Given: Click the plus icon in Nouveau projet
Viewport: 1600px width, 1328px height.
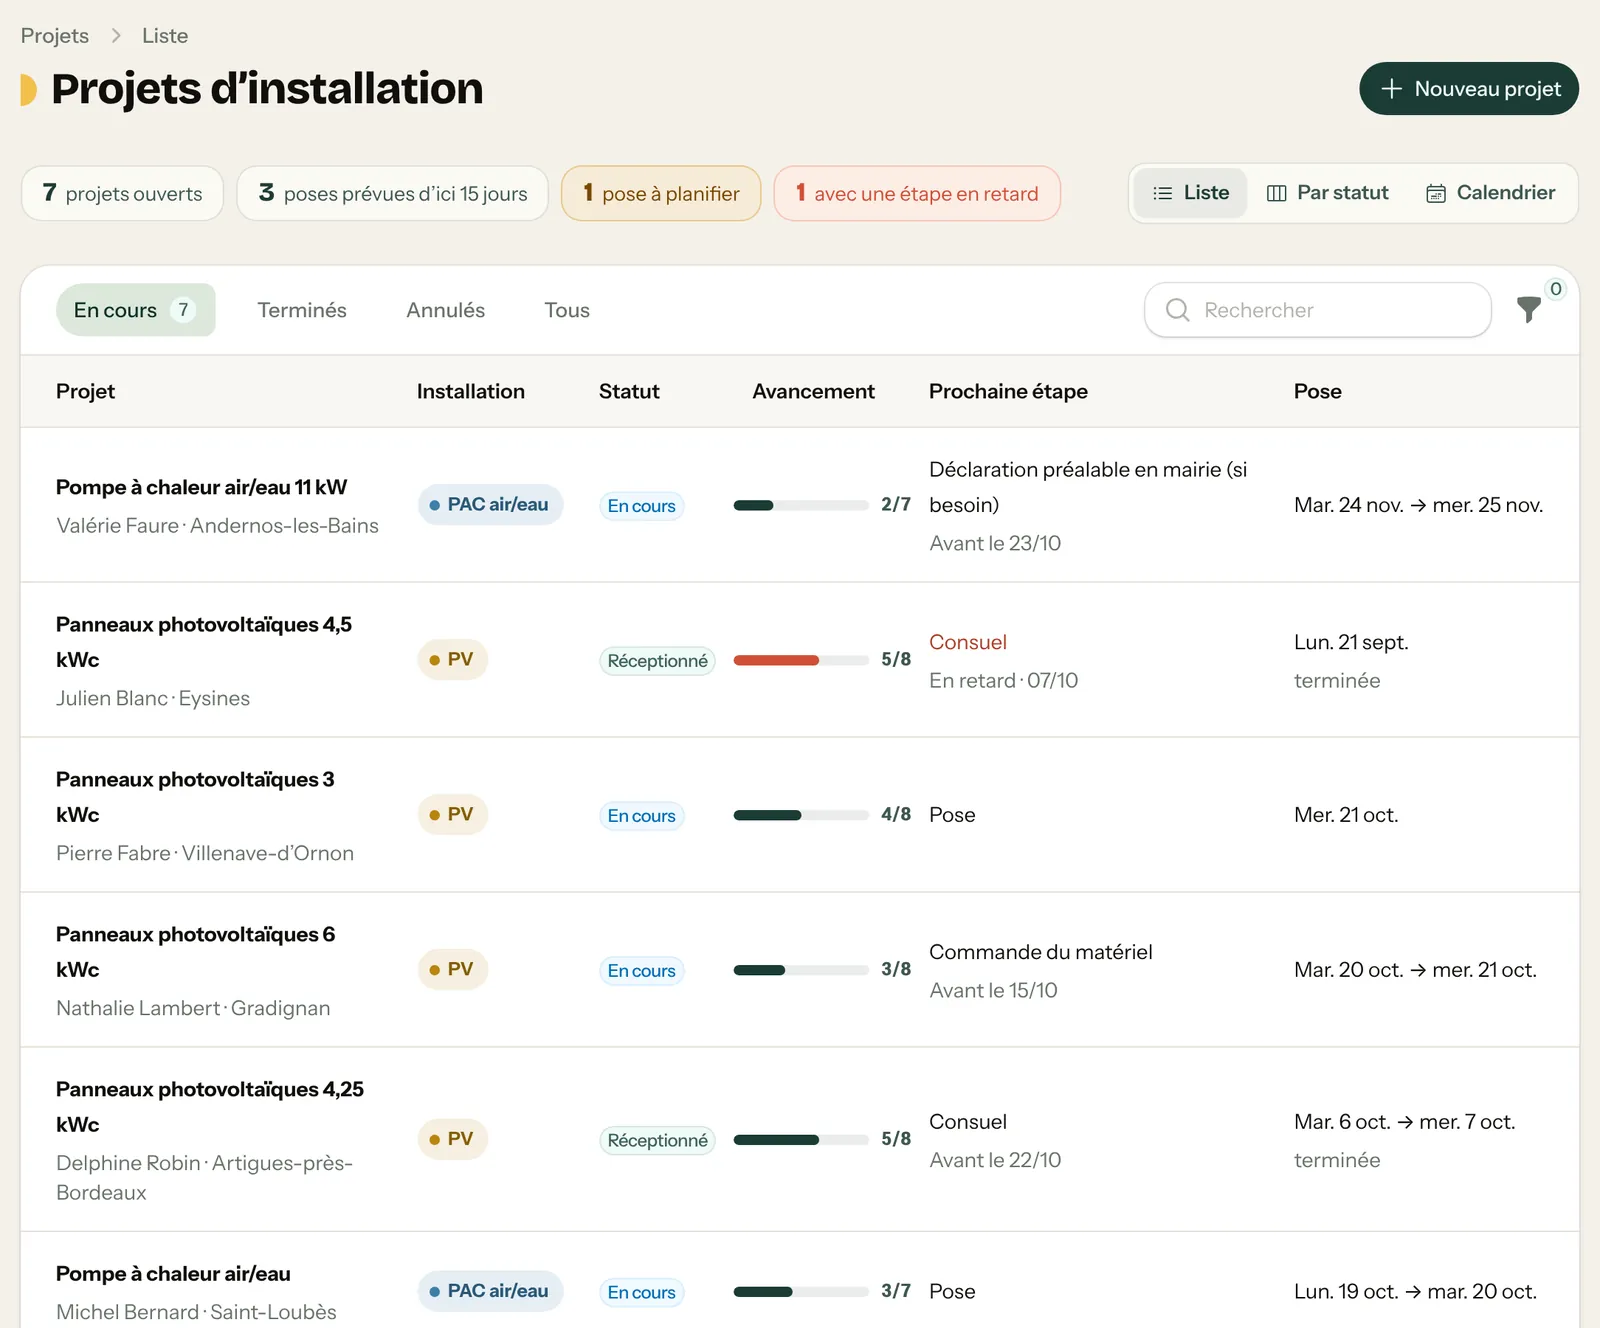Looking at the screenshot, I should (1391, 89).
